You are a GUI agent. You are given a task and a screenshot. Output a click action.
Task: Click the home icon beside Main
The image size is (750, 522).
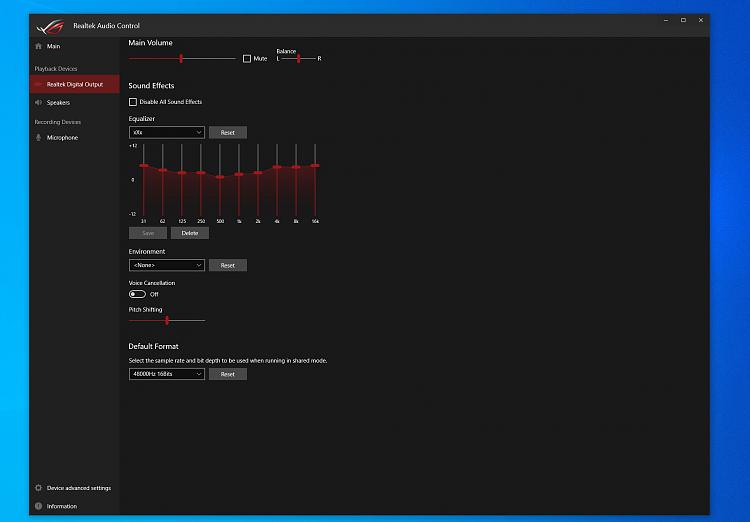pos(38,46)
